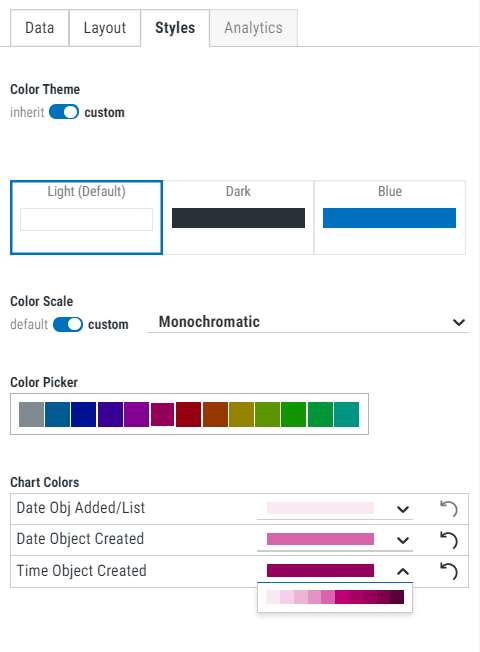This screenshot has width=480, height=652.
Task: Open the Analytics tab
Action: [x=253, y=28]
